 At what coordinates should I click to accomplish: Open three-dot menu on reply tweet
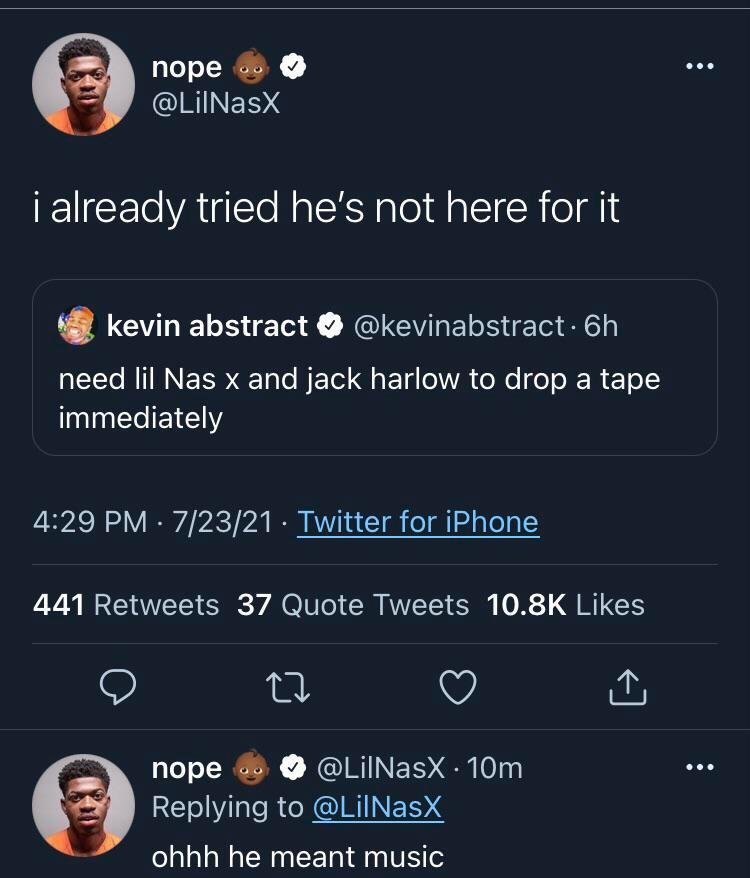click(x=699, y=767)
